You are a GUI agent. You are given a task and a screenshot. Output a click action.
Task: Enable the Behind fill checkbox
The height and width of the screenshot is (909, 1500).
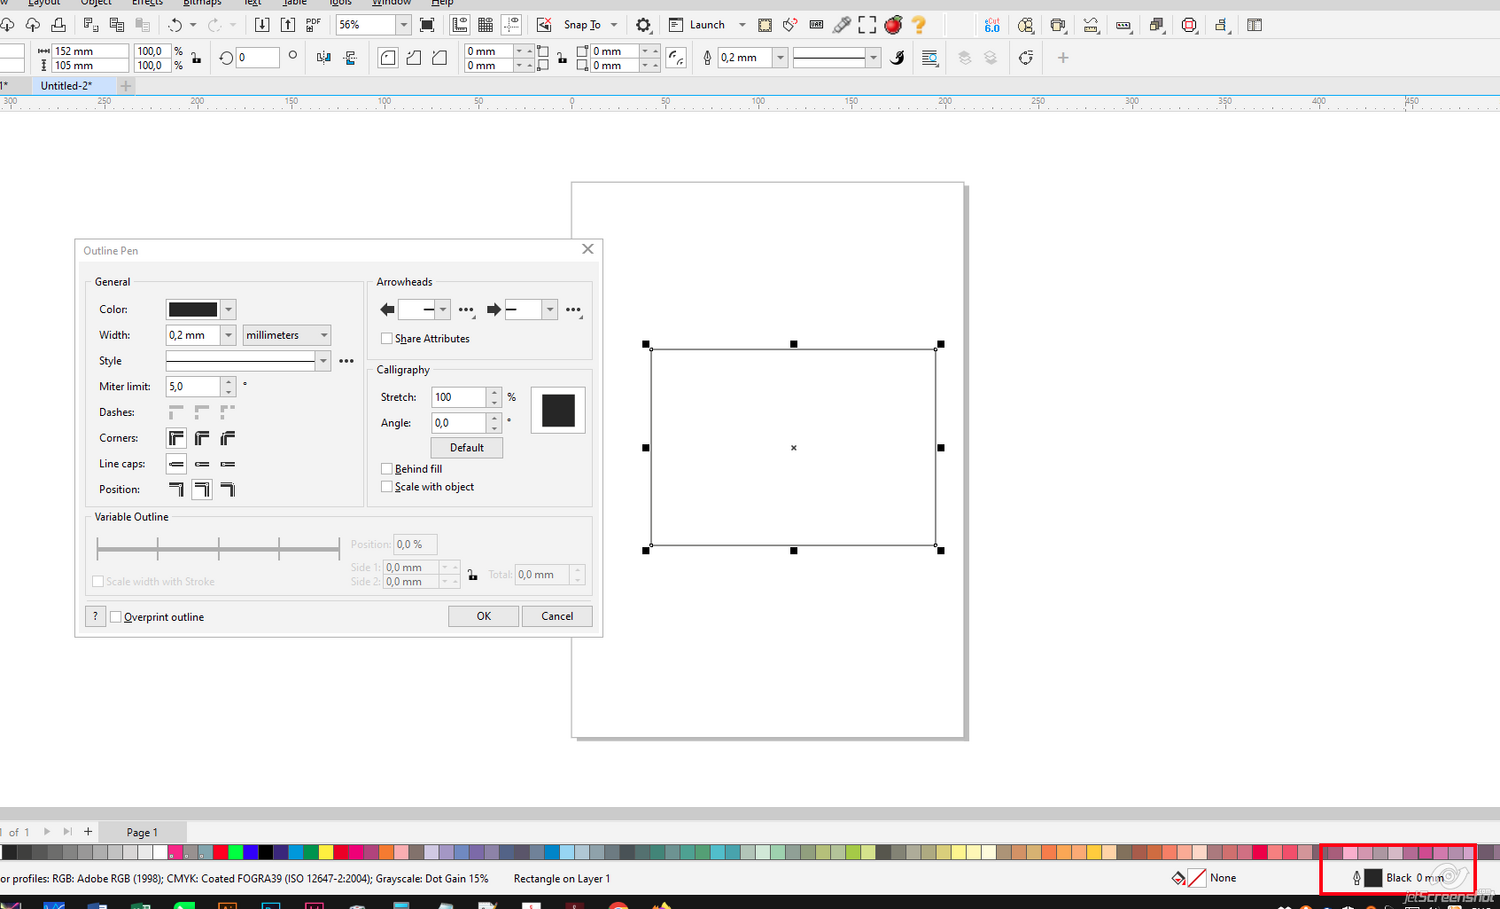click(387, 469)
